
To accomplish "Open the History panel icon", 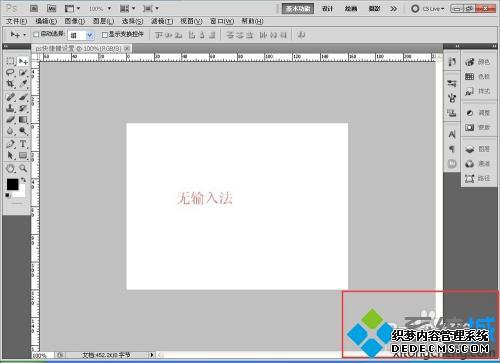I will 452,62.
